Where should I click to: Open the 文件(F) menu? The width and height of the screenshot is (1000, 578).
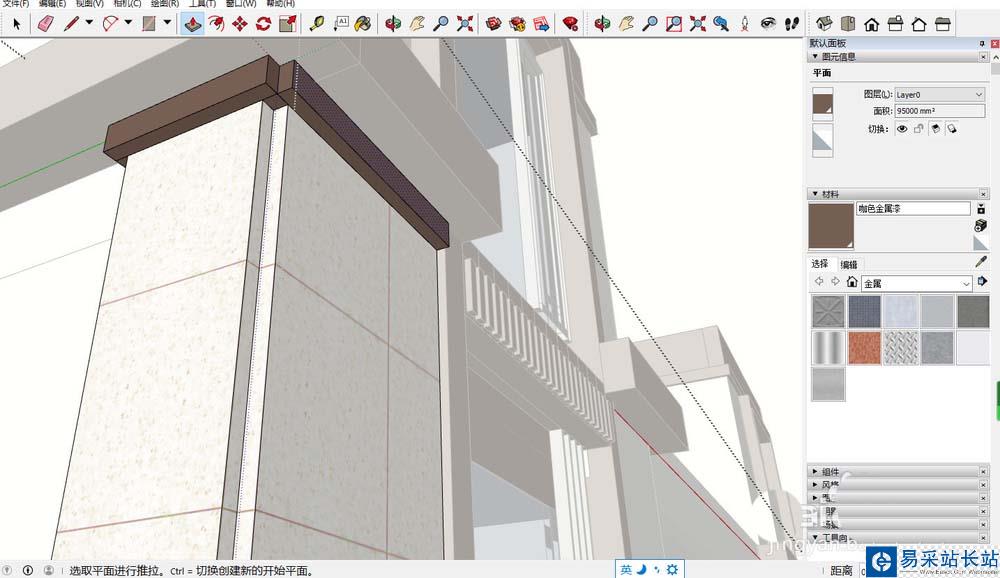point(16,3)
